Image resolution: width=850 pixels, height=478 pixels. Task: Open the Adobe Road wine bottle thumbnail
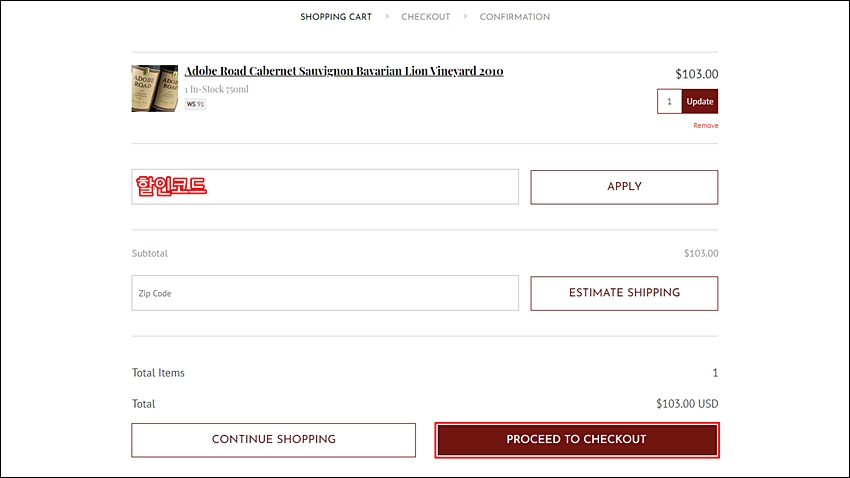pyautogui.click(x=154, y=88)
